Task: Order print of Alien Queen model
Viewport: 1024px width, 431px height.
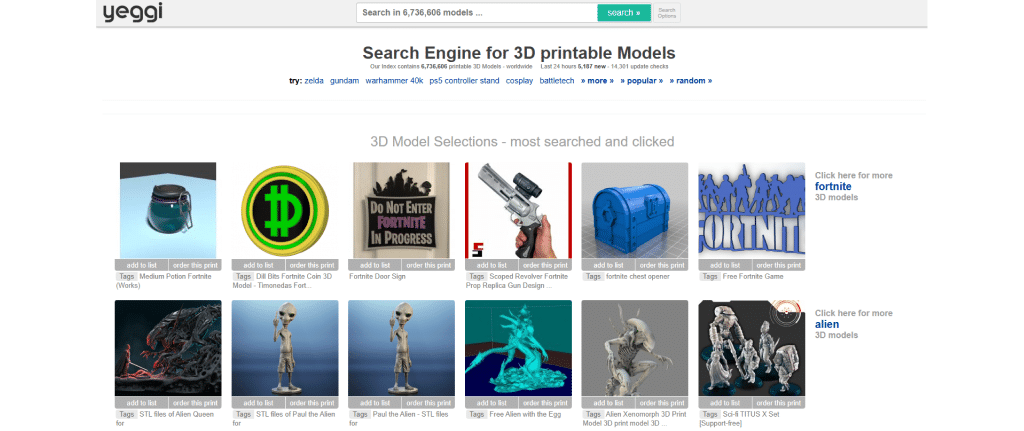Action: click(x=195, y=403)
